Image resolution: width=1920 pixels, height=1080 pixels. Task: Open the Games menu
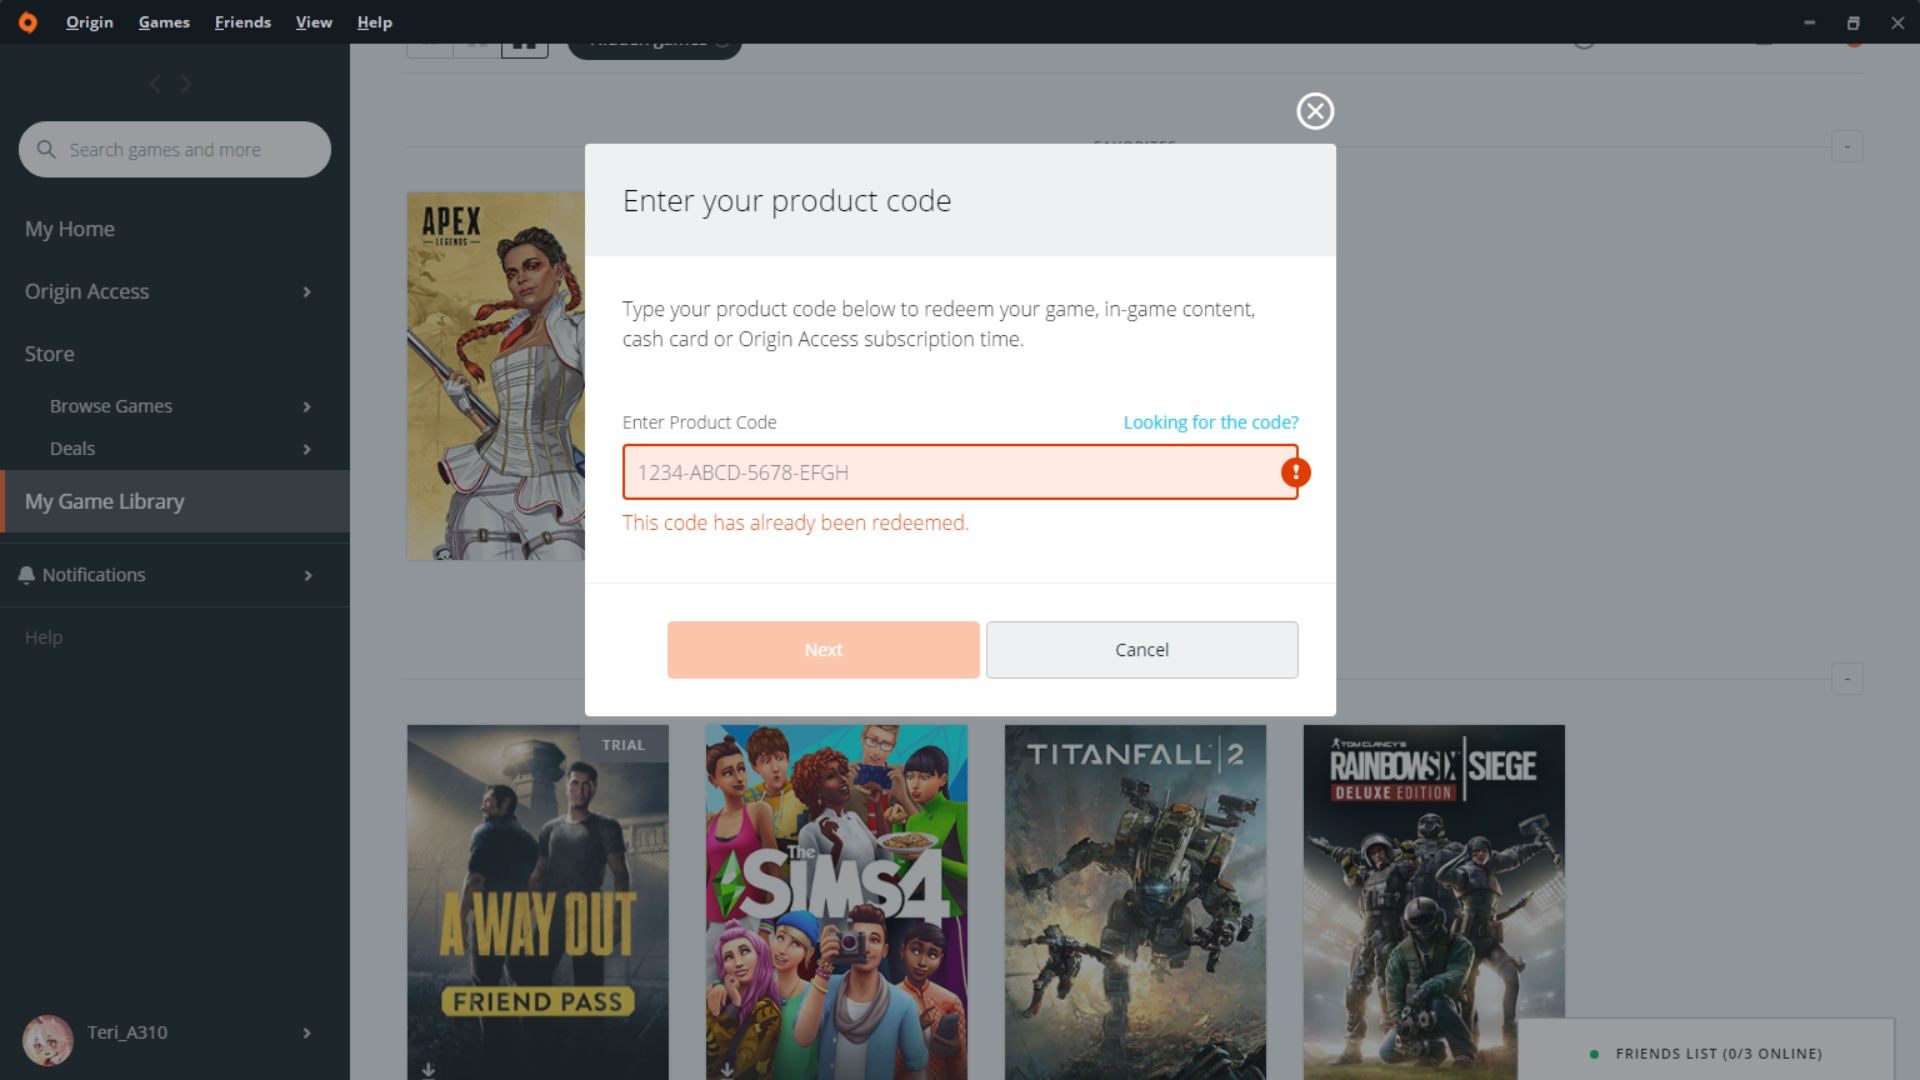point(164,22)
